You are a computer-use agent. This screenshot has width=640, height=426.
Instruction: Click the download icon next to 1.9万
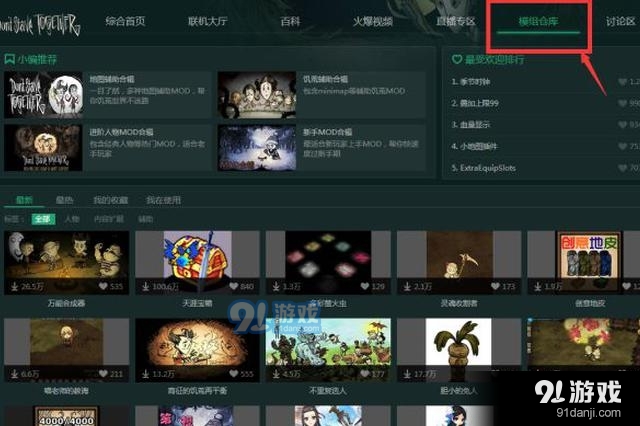[538, 287]
